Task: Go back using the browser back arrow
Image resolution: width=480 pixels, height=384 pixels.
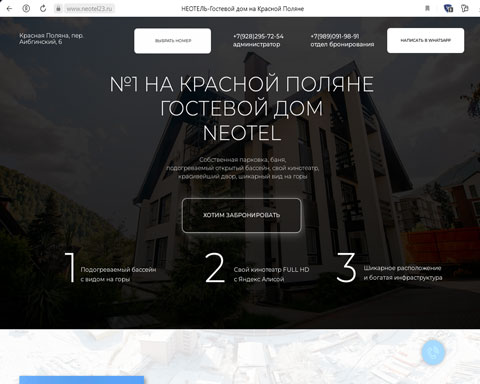Action: click(x=9, y=9)
